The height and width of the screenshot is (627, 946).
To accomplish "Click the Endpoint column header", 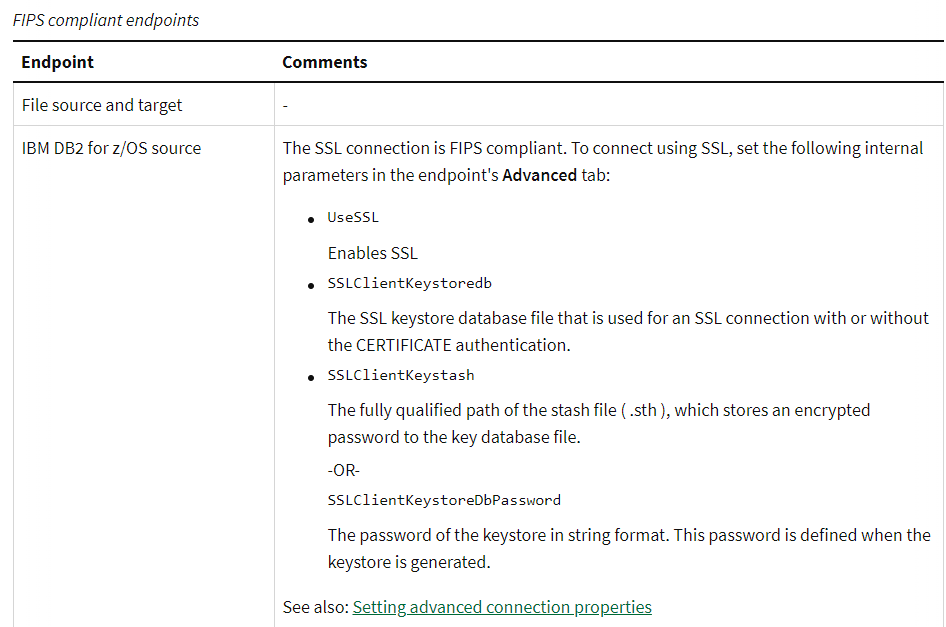I will click(58, 62).
